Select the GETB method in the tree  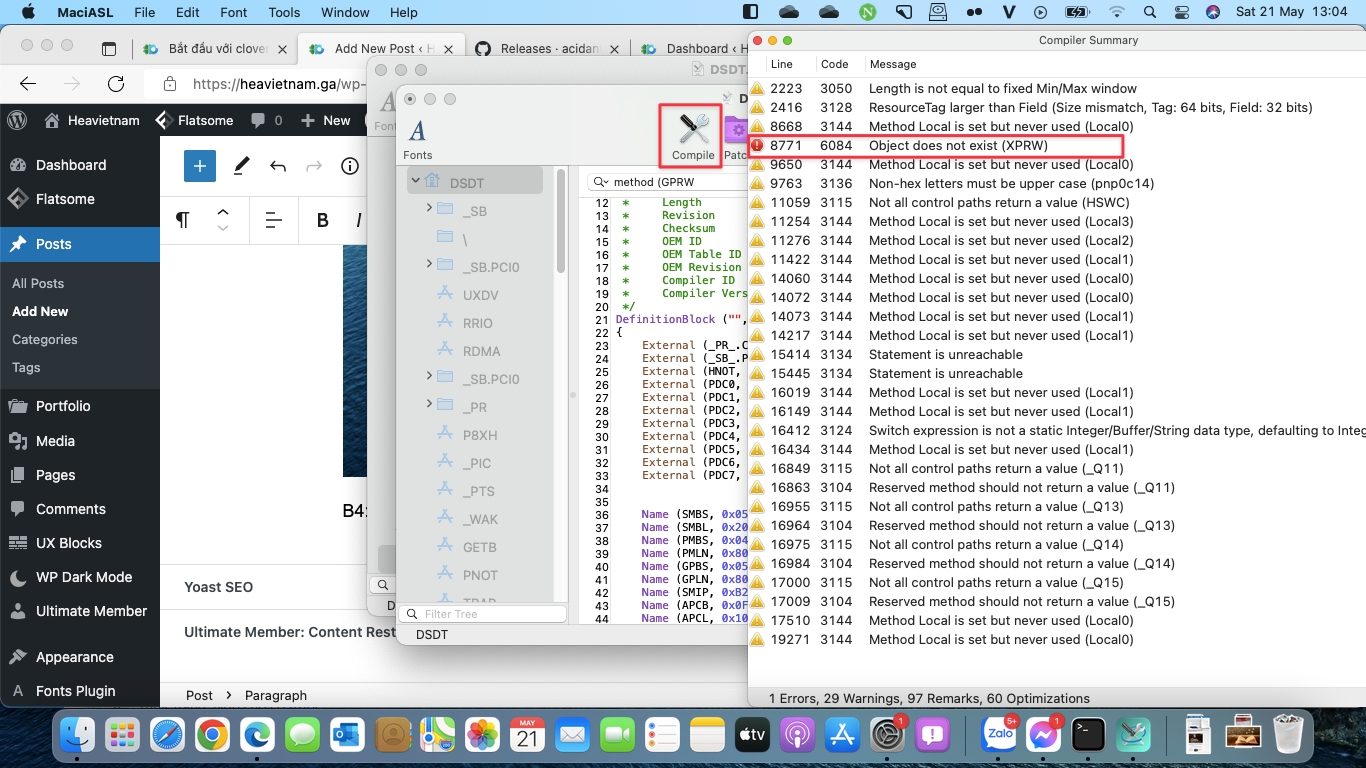click(x=480, y=547)
